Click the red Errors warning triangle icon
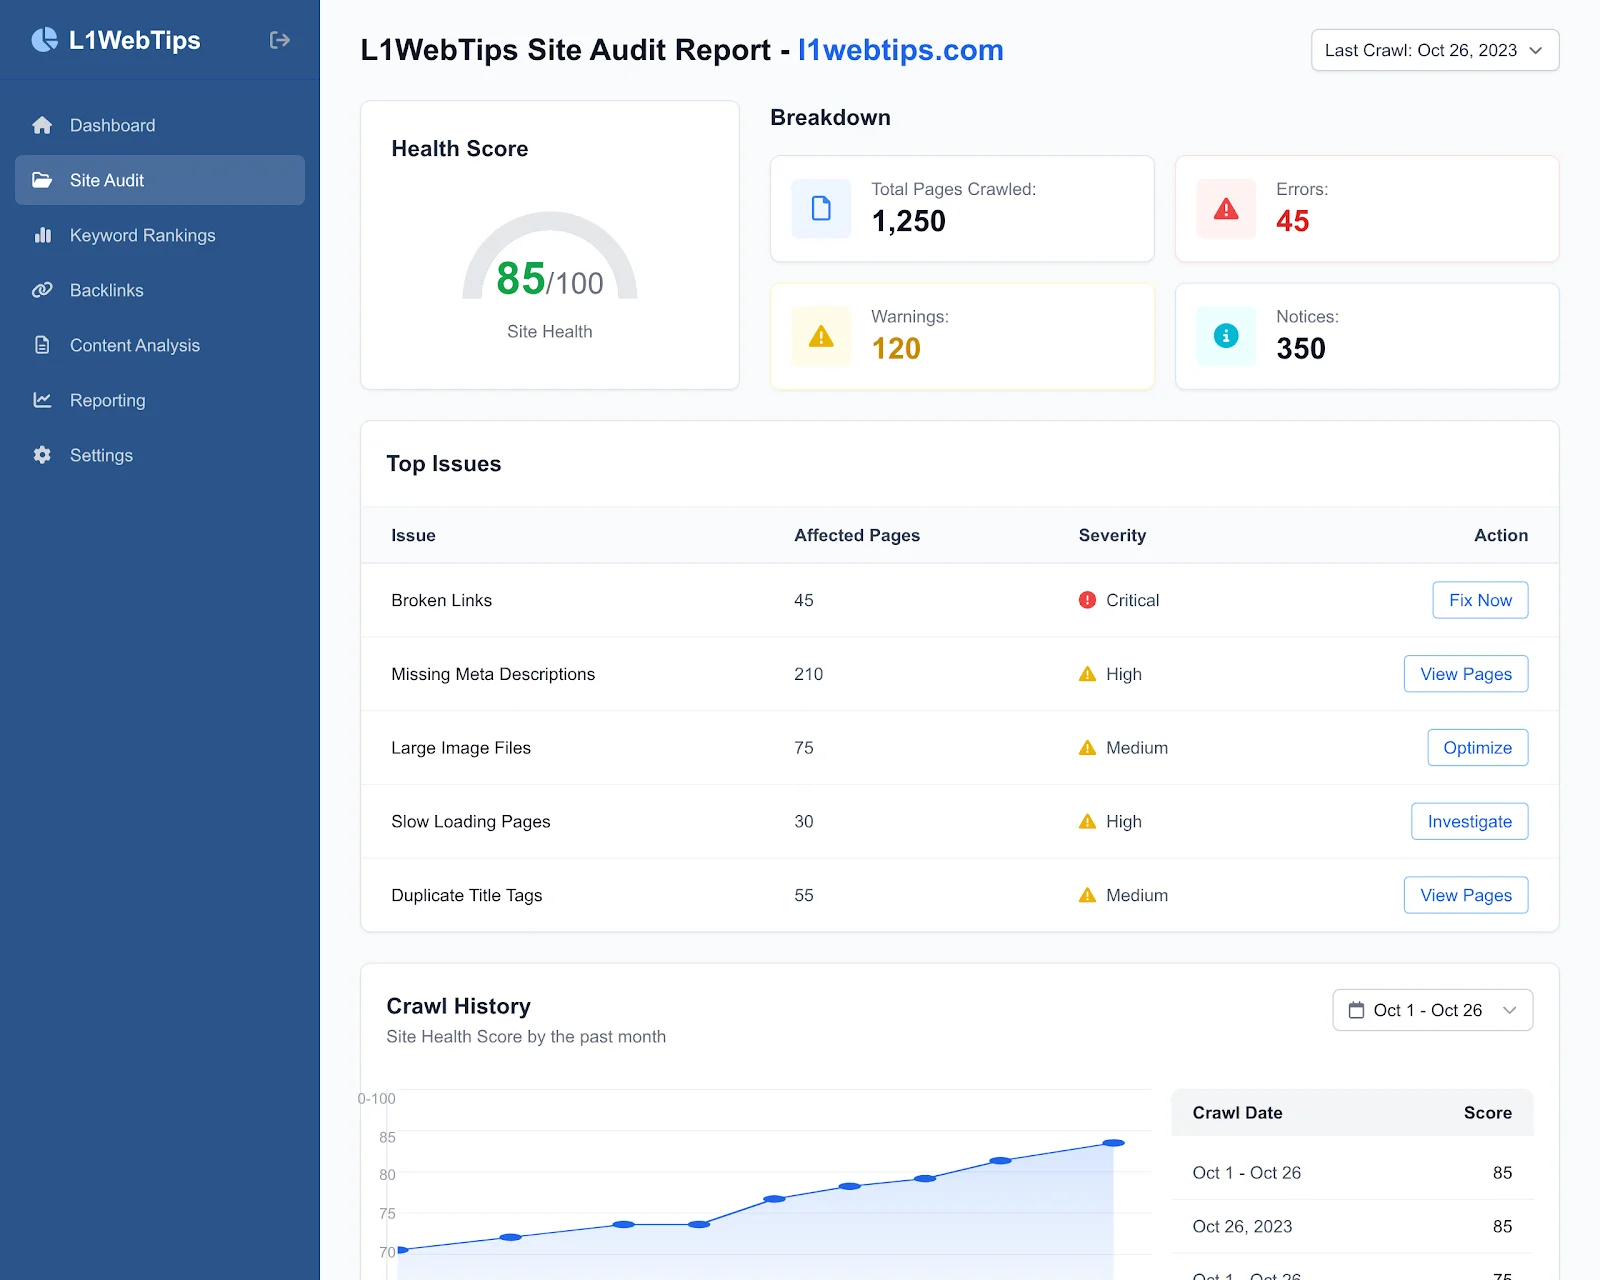 (1226, 209)
